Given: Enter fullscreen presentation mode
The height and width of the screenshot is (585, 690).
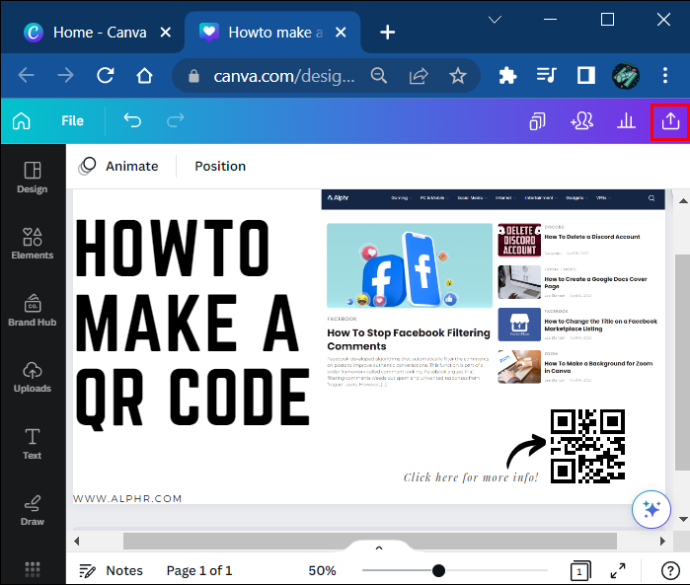Looking at the screenshot, I should tap(618, 571).
